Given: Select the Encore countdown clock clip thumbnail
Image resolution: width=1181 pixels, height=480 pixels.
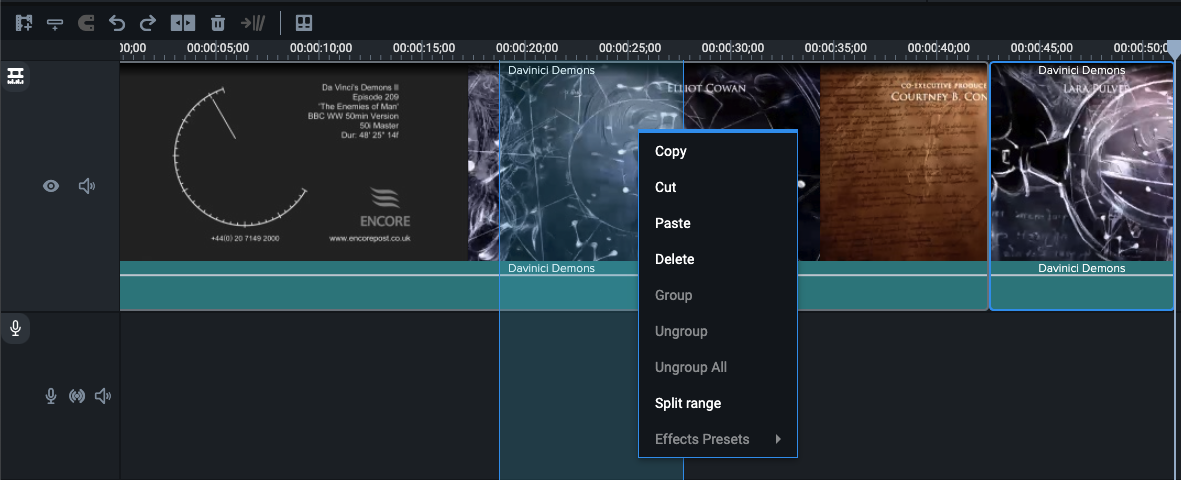Looking at the screenshot, I should 294,162.
